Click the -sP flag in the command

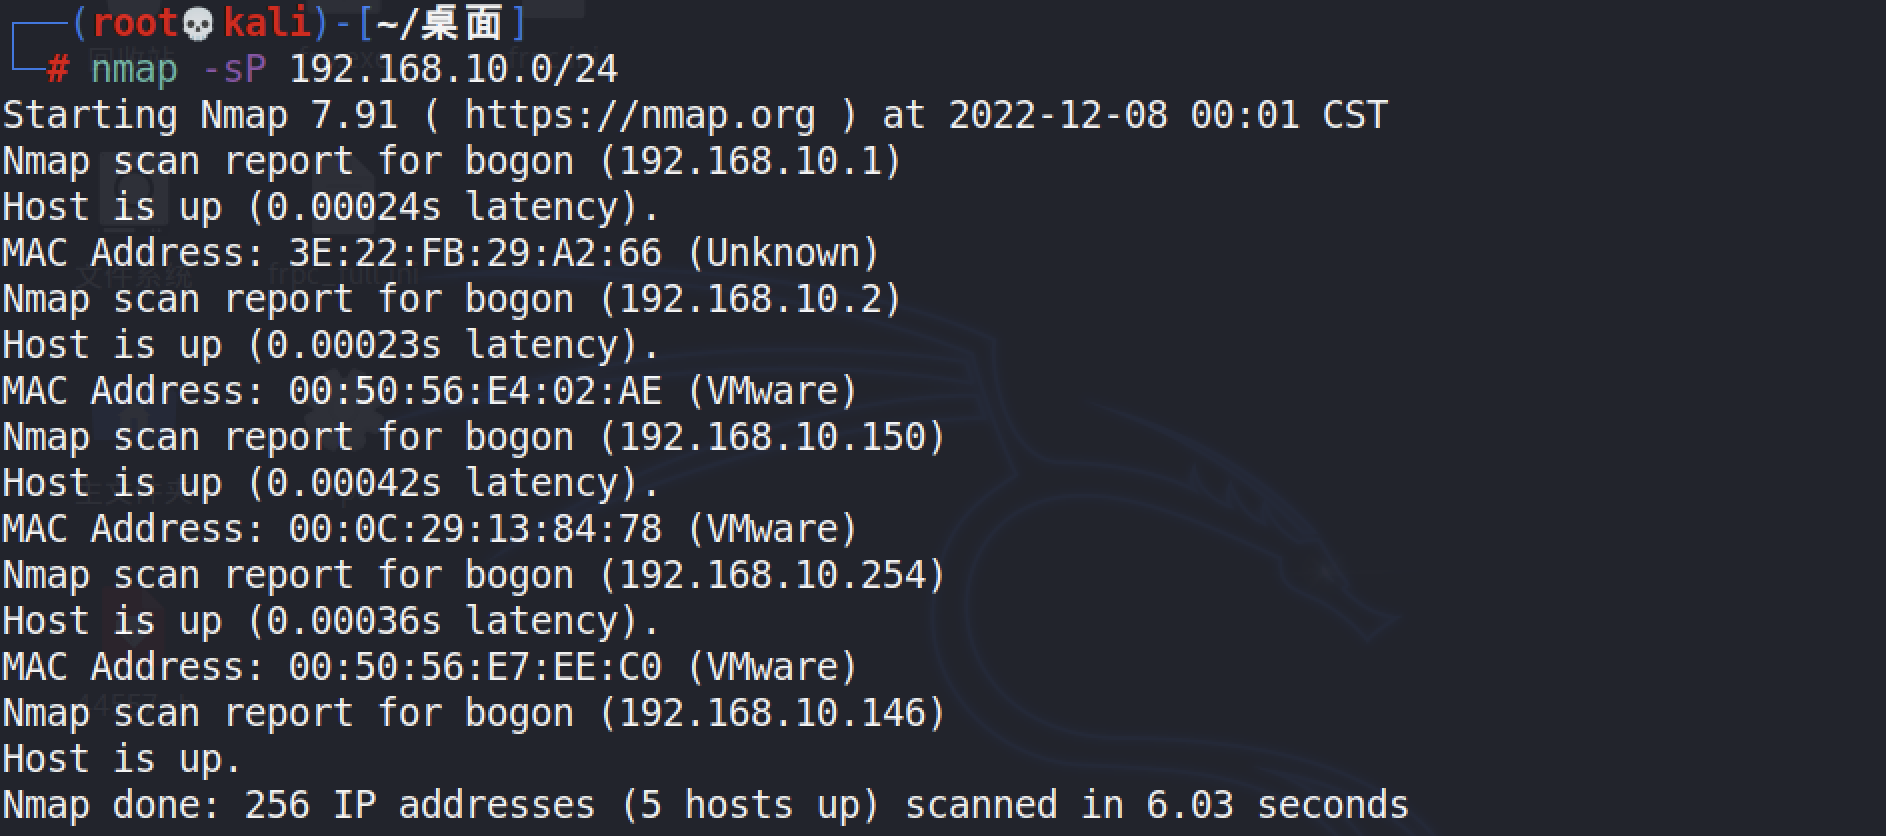(234, 70)
